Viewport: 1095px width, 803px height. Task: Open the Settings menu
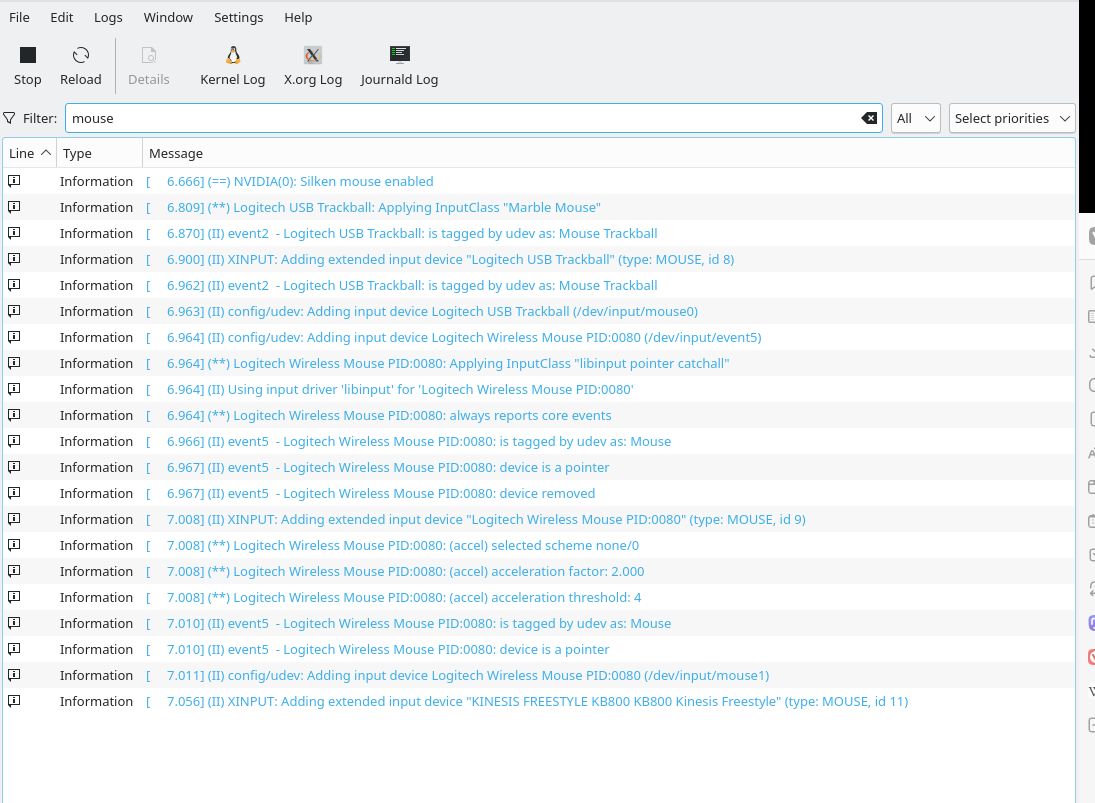point(239,17)
